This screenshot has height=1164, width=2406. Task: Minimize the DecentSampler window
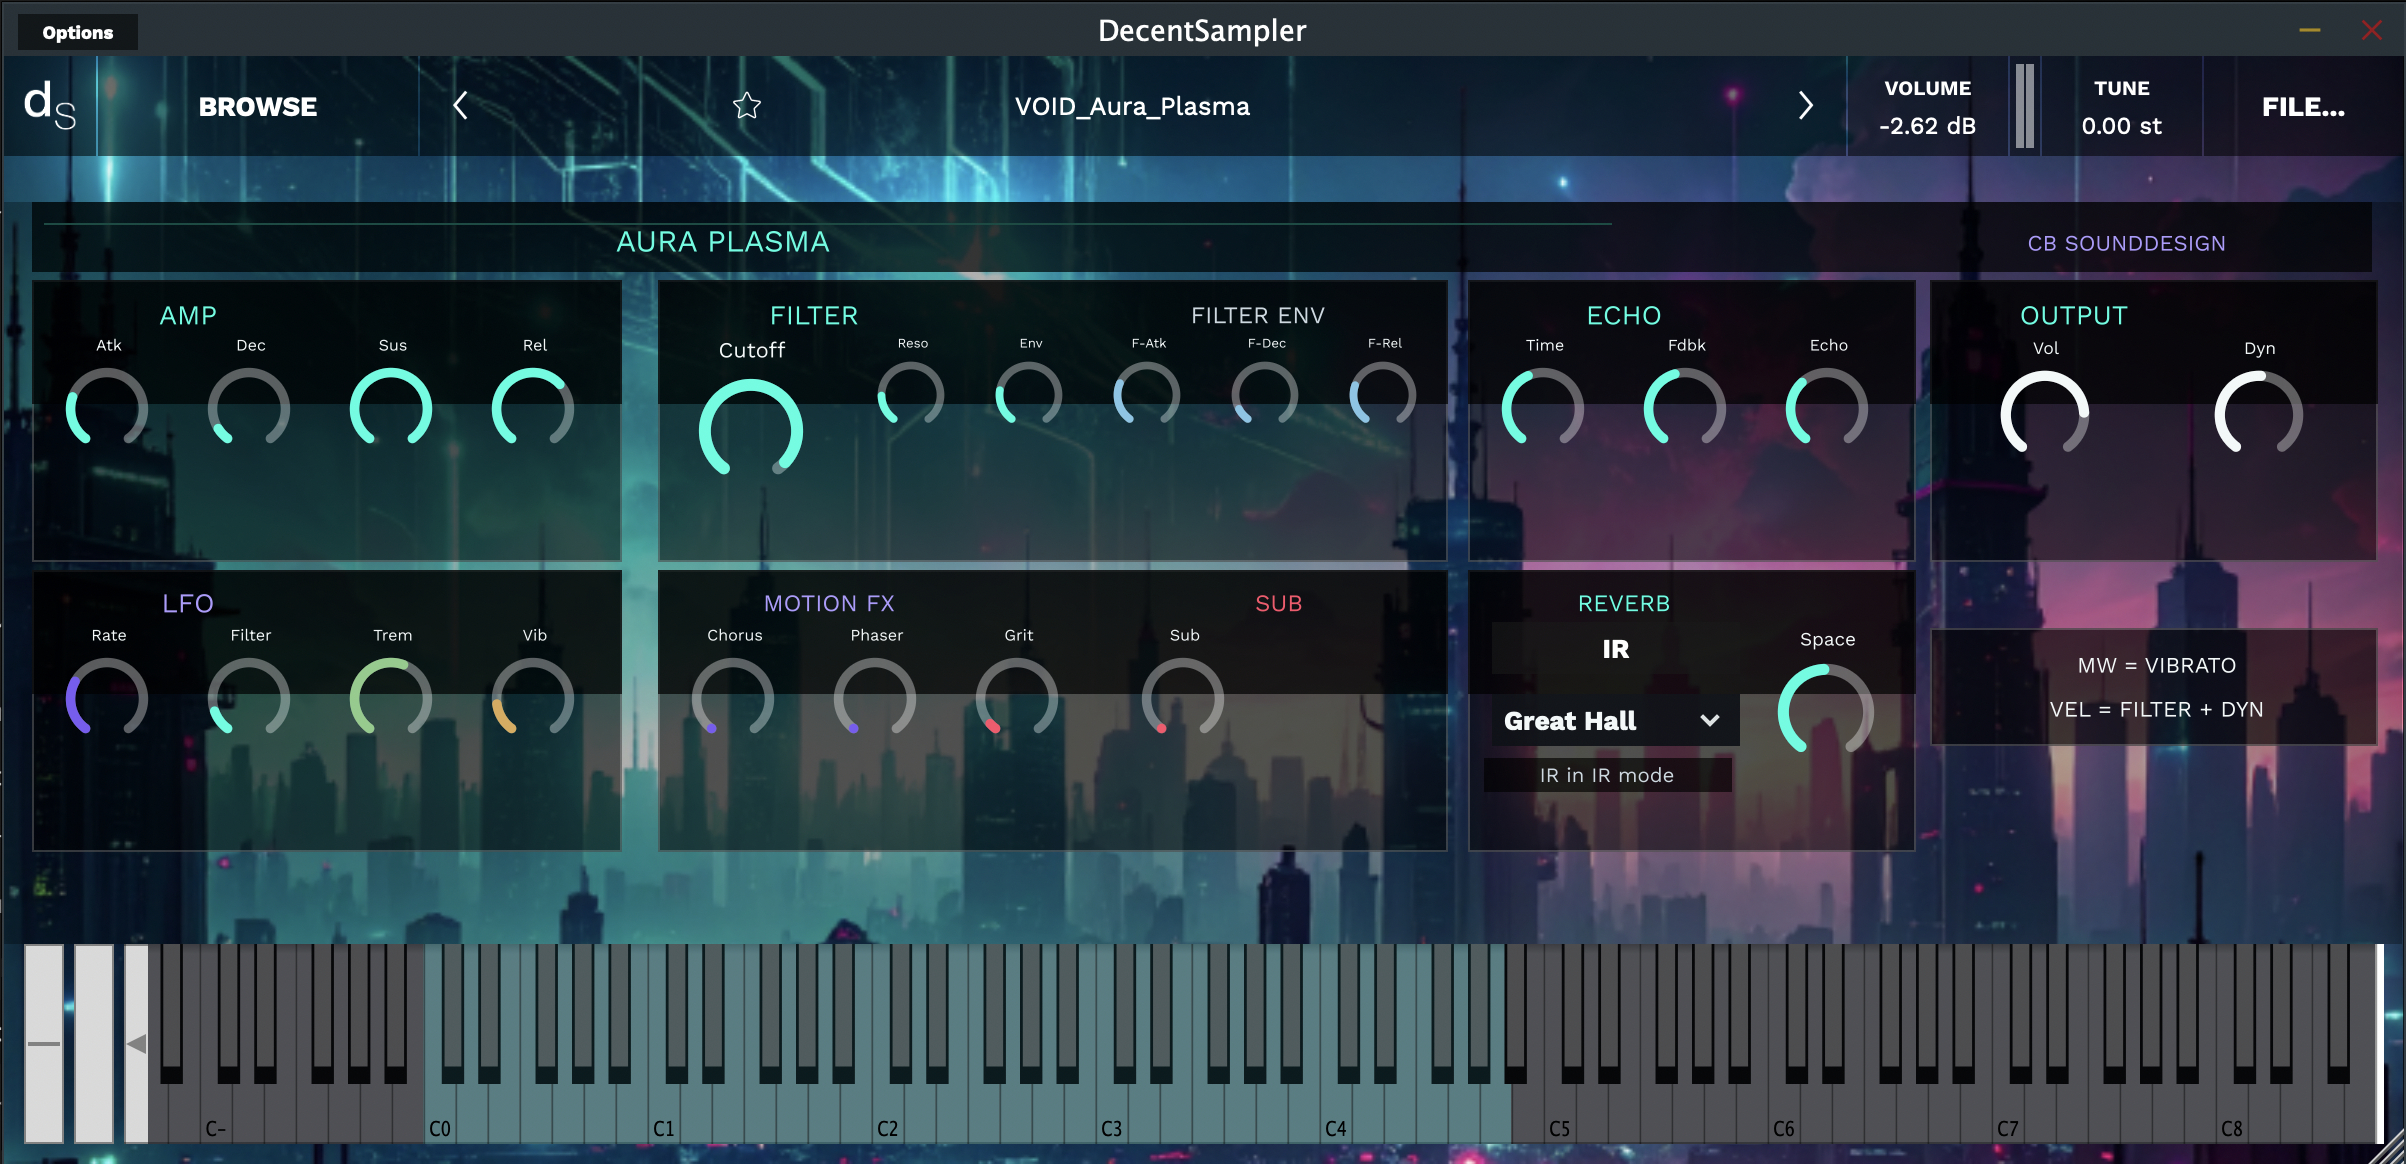click(x=2310, y=31)
